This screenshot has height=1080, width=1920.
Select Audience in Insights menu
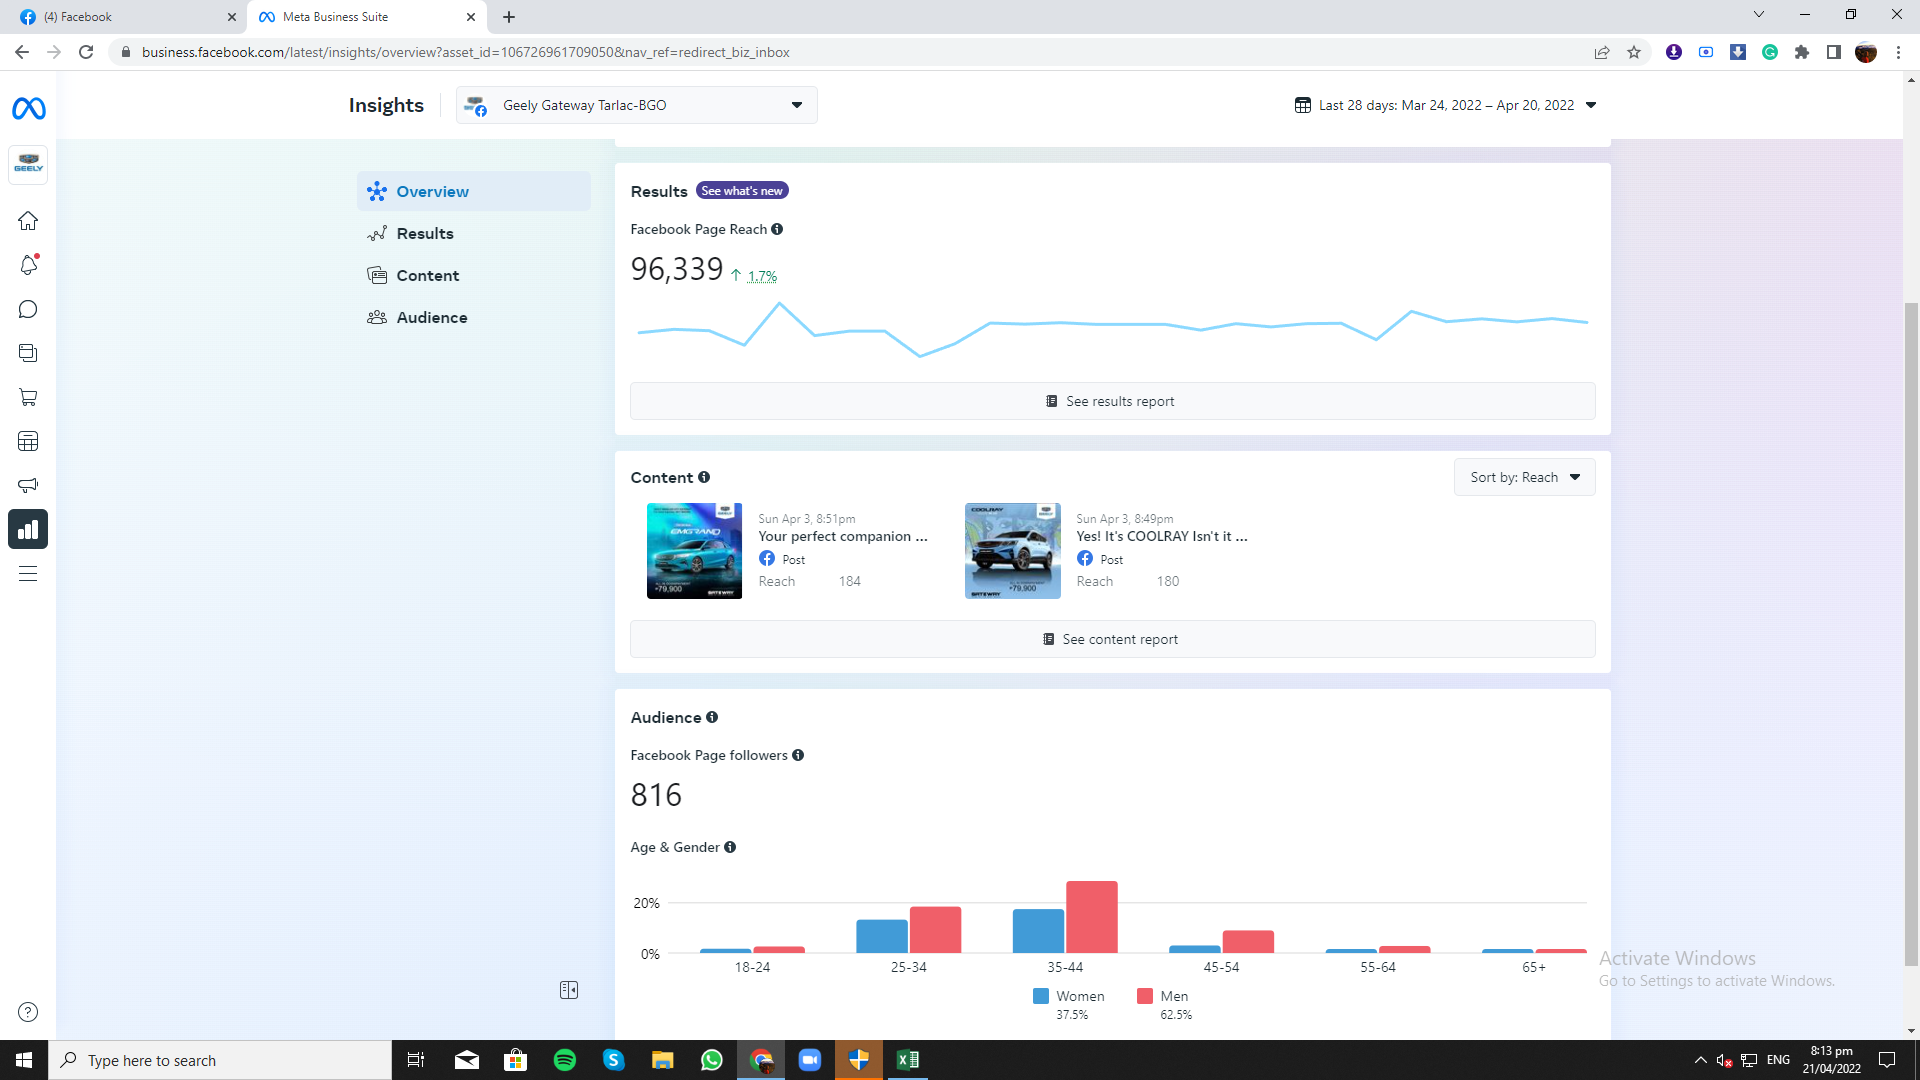(474, 317)
